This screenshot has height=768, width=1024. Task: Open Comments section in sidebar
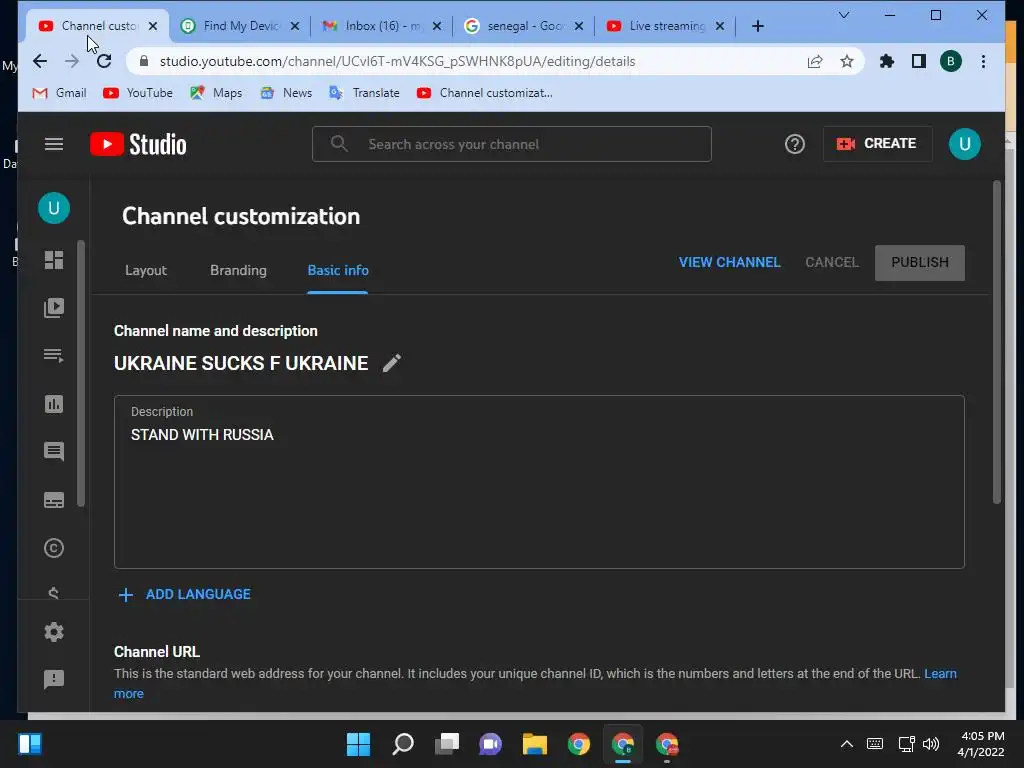(x=54, y=451)
